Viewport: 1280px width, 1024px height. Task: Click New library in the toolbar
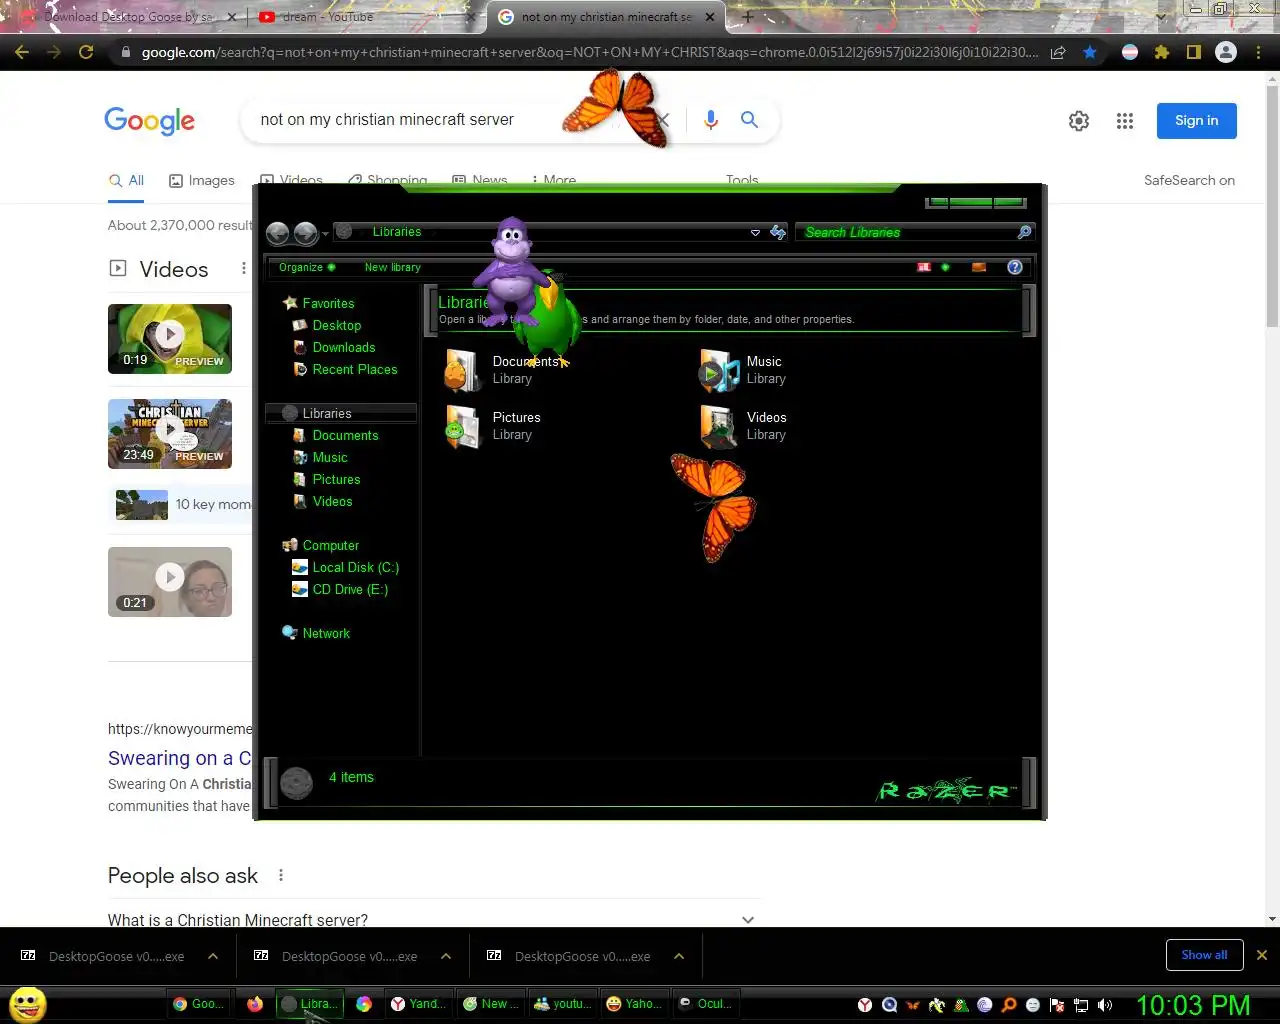pos(393,267)
